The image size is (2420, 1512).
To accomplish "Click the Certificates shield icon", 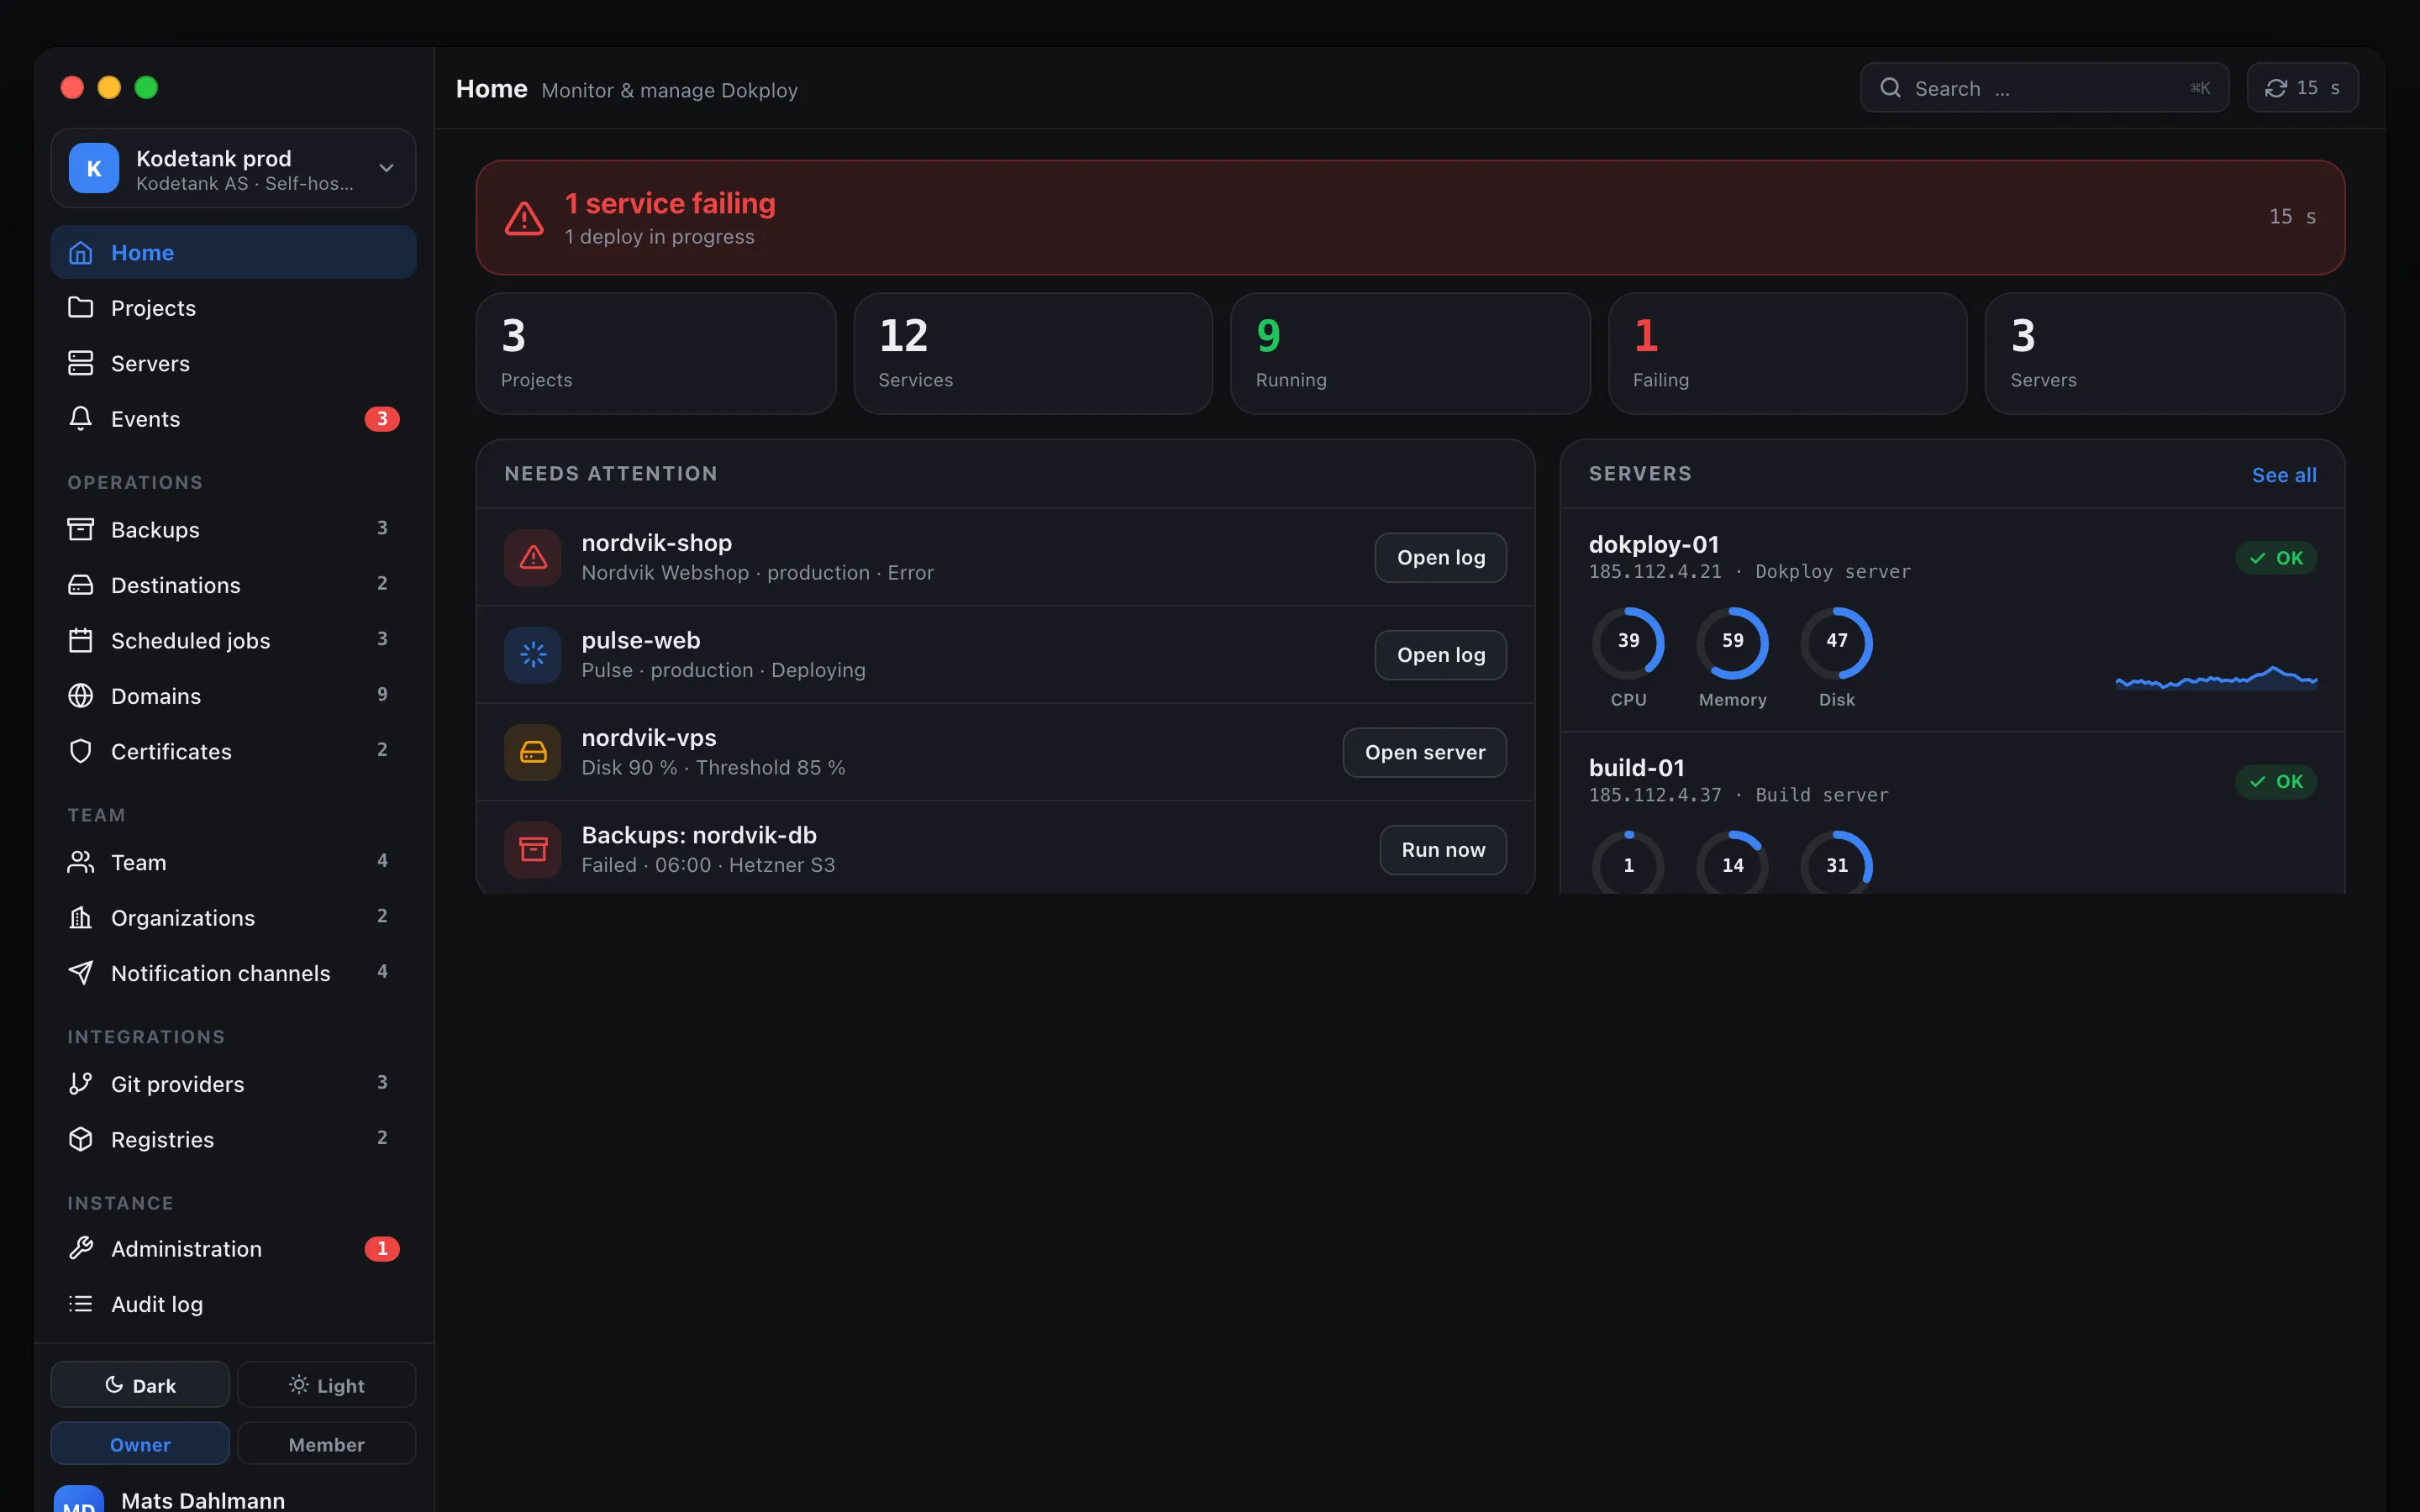I will coord(81,751).
